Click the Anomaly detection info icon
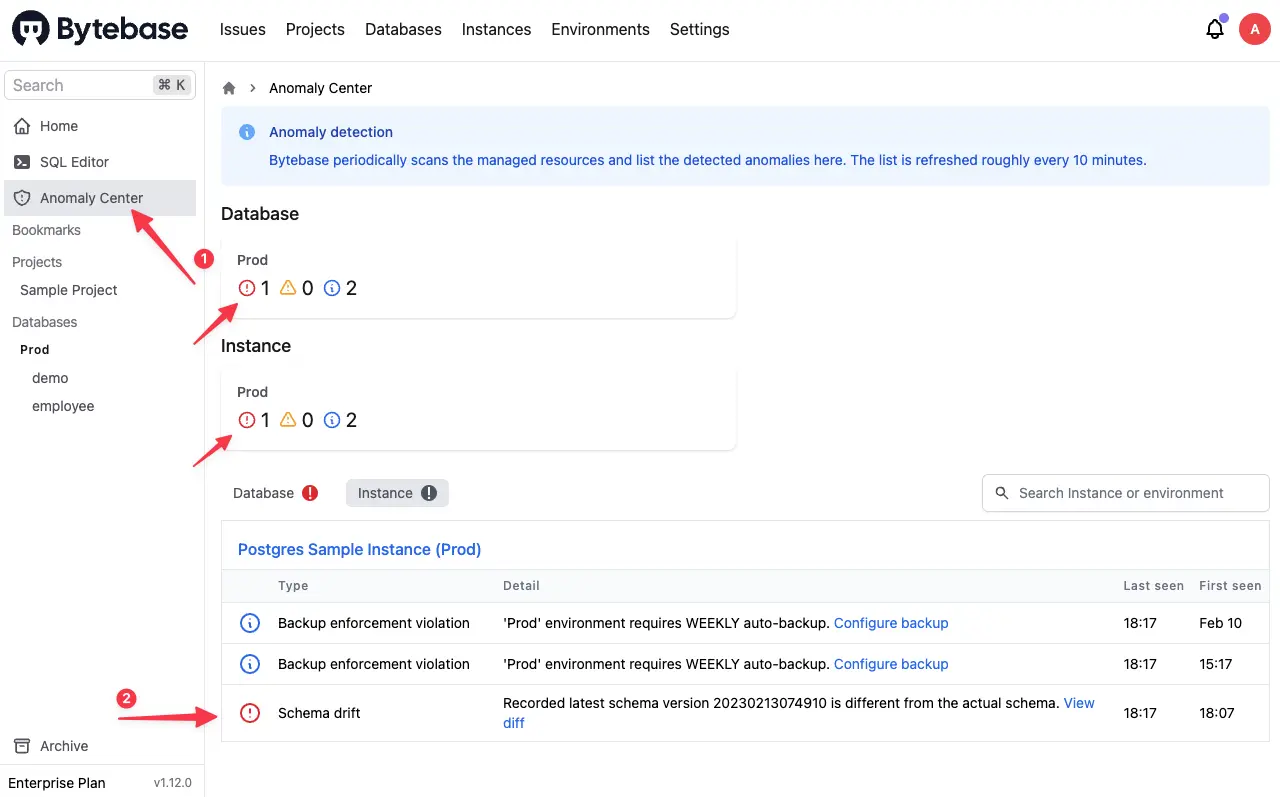This screenshot has height=797, width=1280. [x=247, y=132]
